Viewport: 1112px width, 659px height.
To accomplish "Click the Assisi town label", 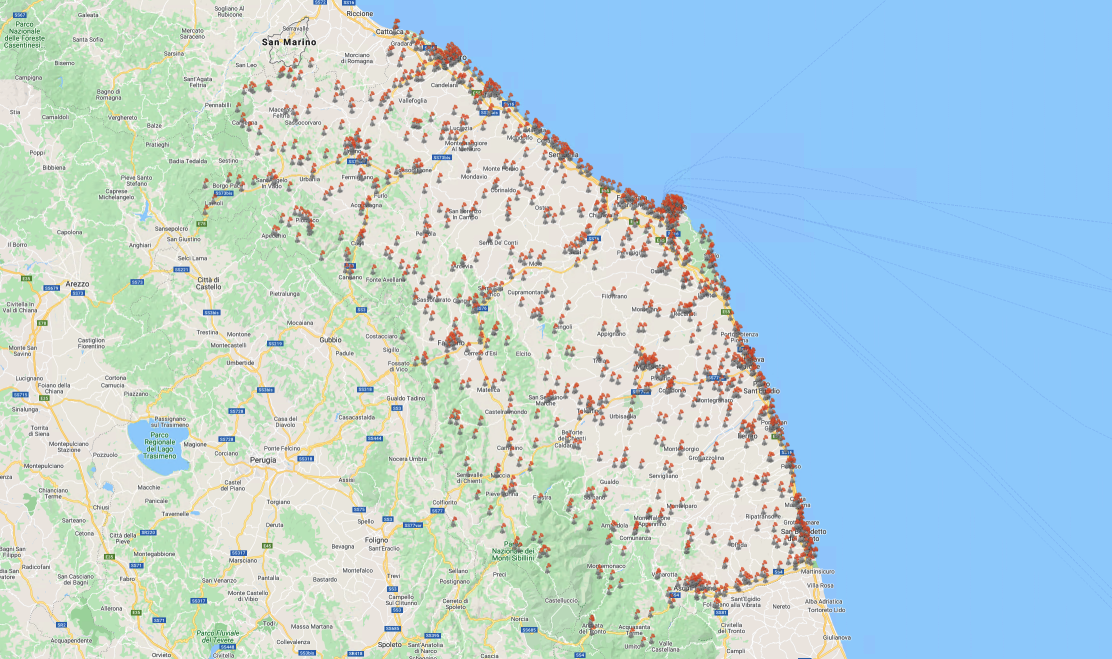I will tap(346, 480).
